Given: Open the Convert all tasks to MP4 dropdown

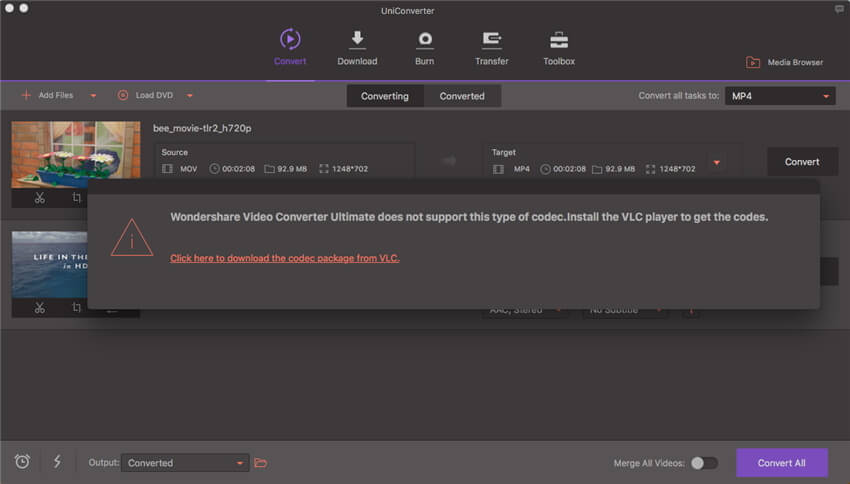Looking at the screenshot, I should click(780, 96).
